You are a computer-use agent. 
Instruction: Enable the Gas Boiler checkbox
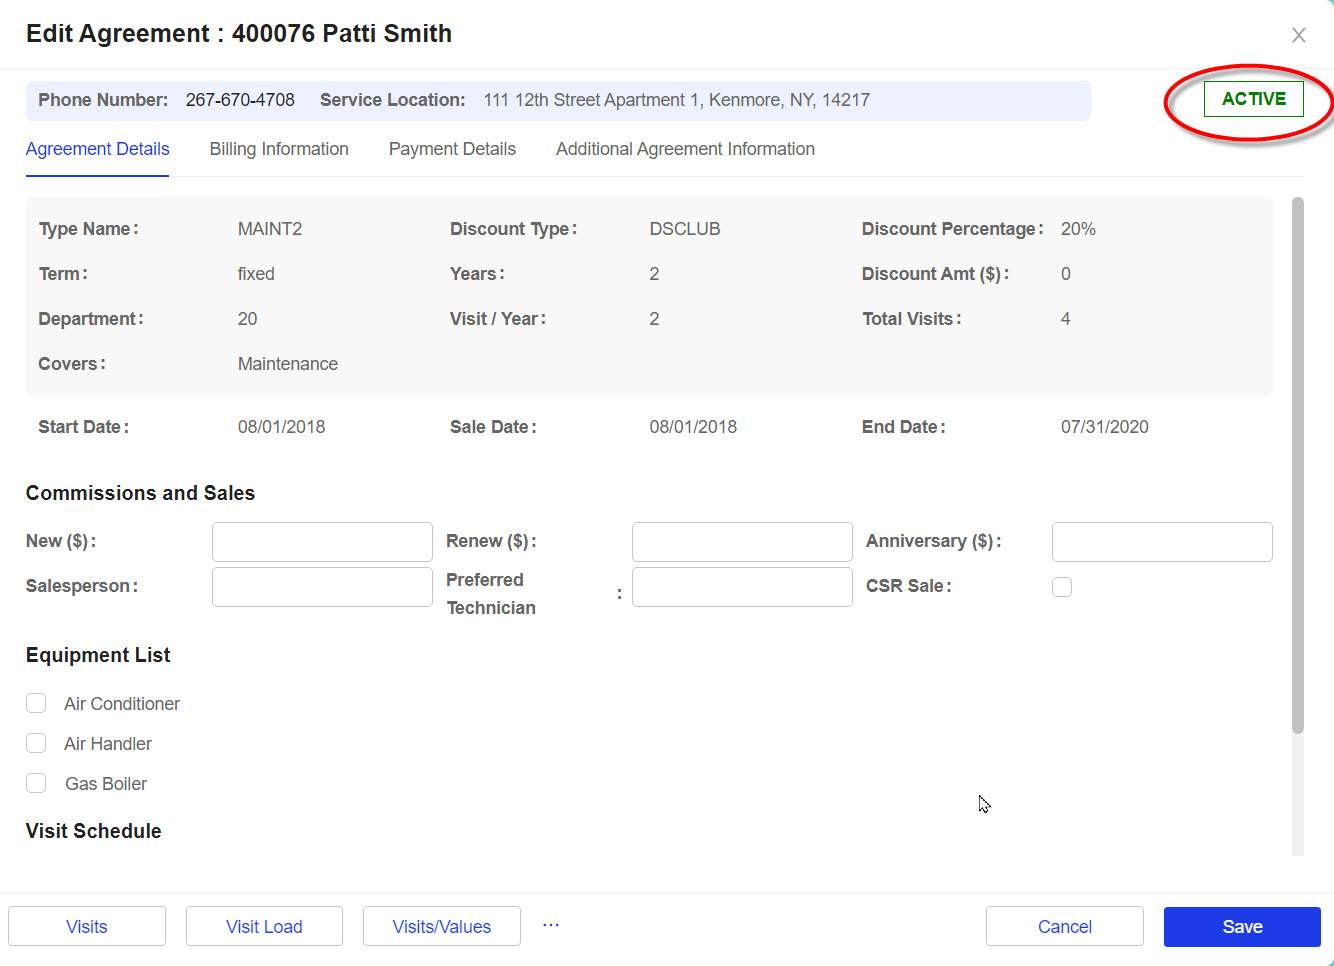pyautogui.click(x=36, y=783)
